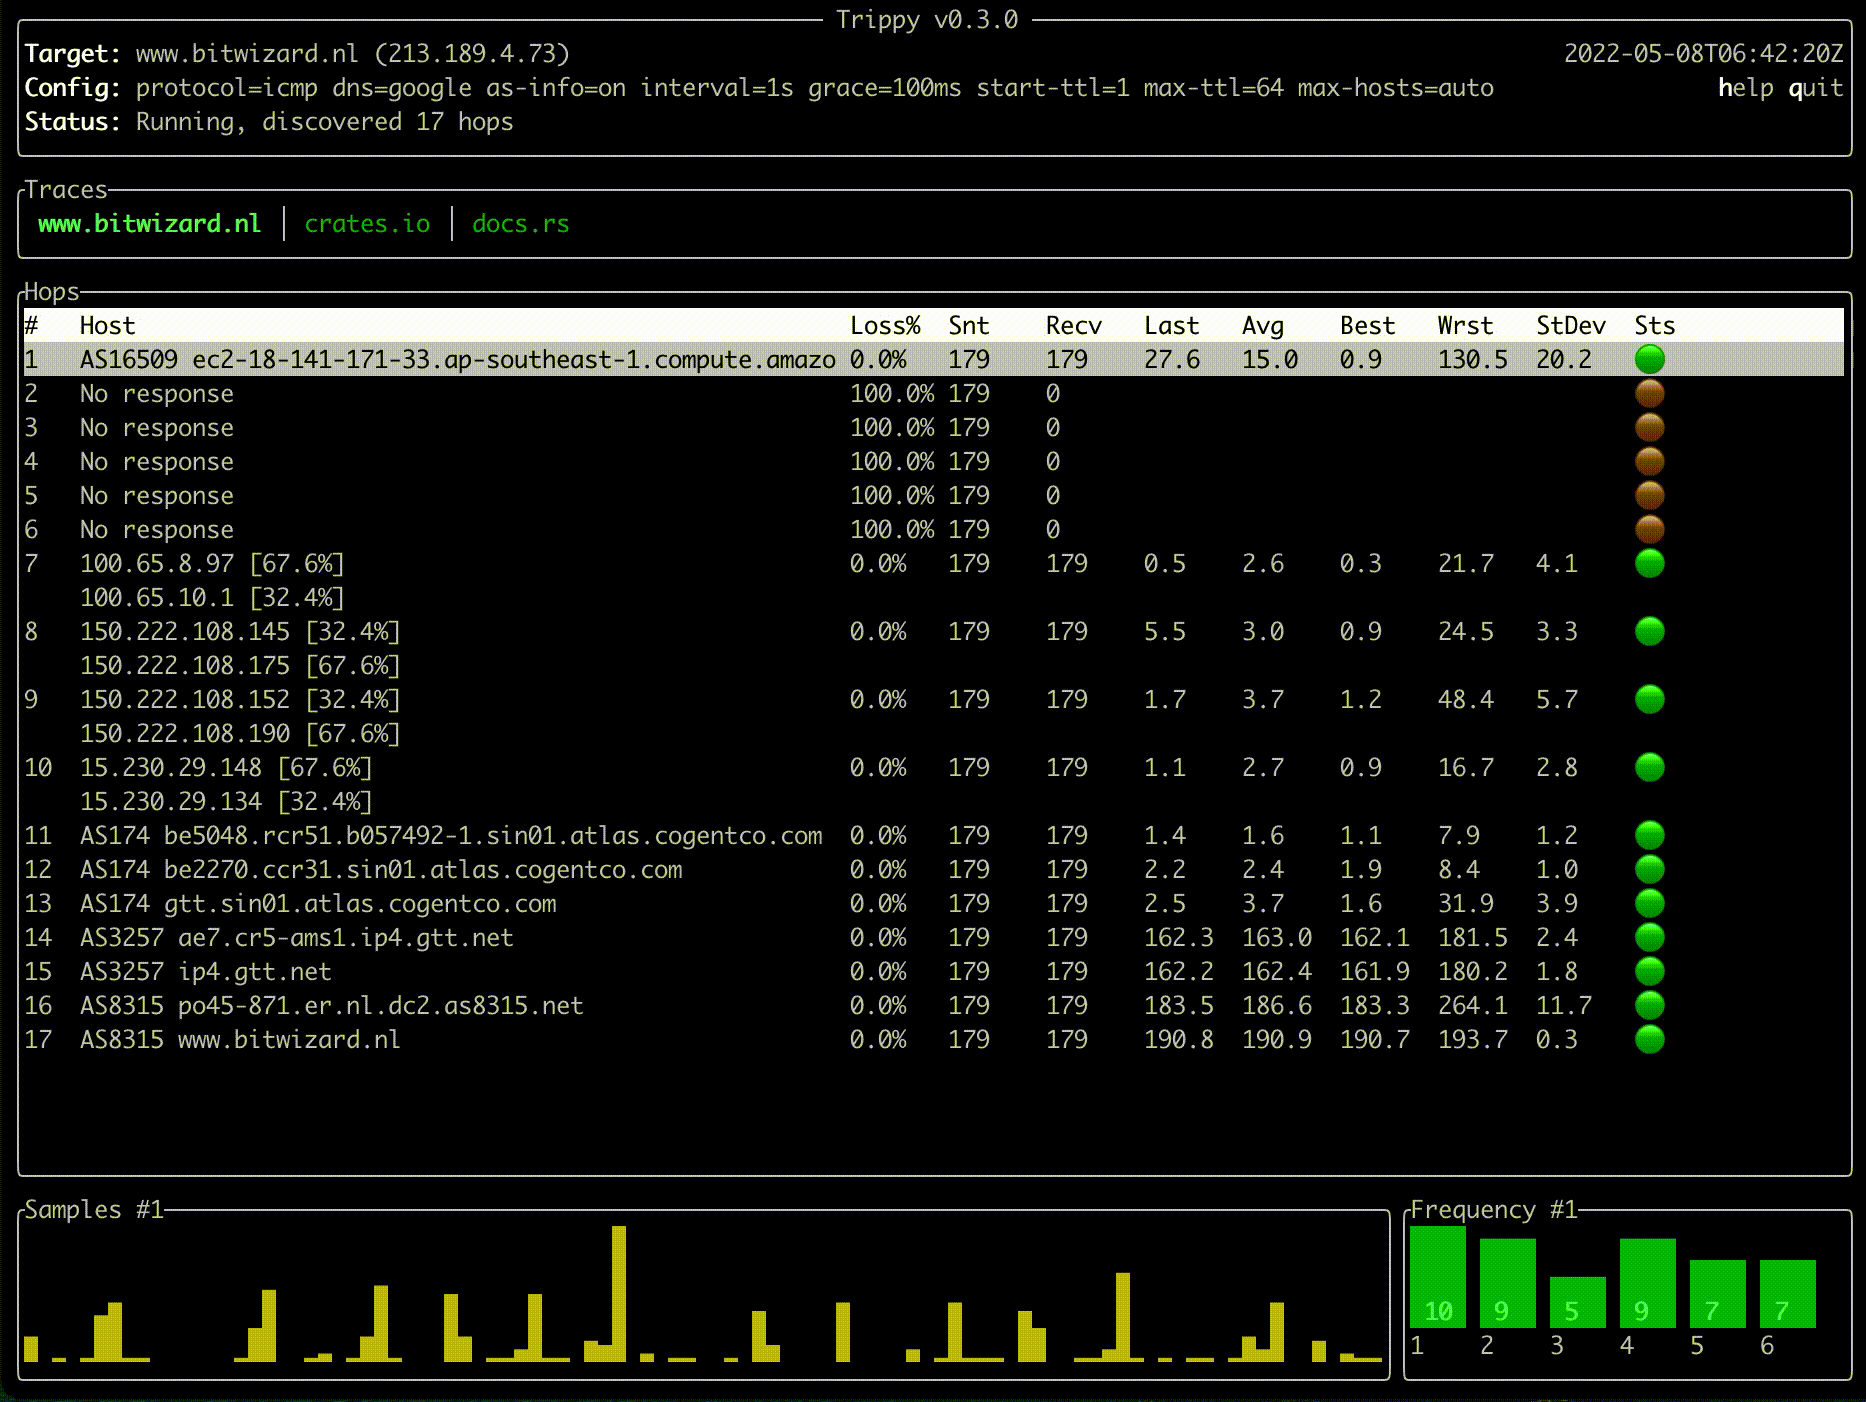Click green status dot for hop 17
The height and width of the screenshot is (1402, 1866).
tap(1649, 1039)
